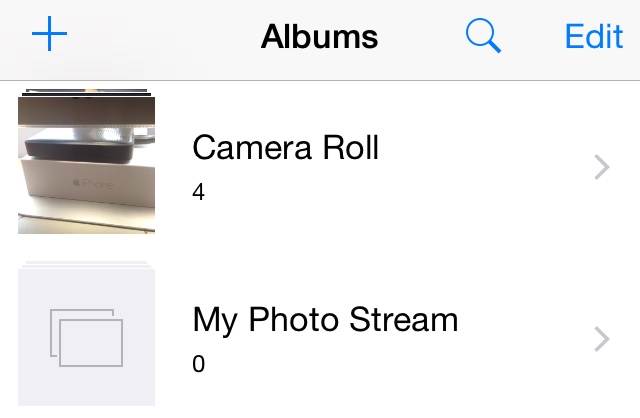640x418 pixels.
Task: Click the stacked photos placeholder icon
Action: click(x=86, y=337)
